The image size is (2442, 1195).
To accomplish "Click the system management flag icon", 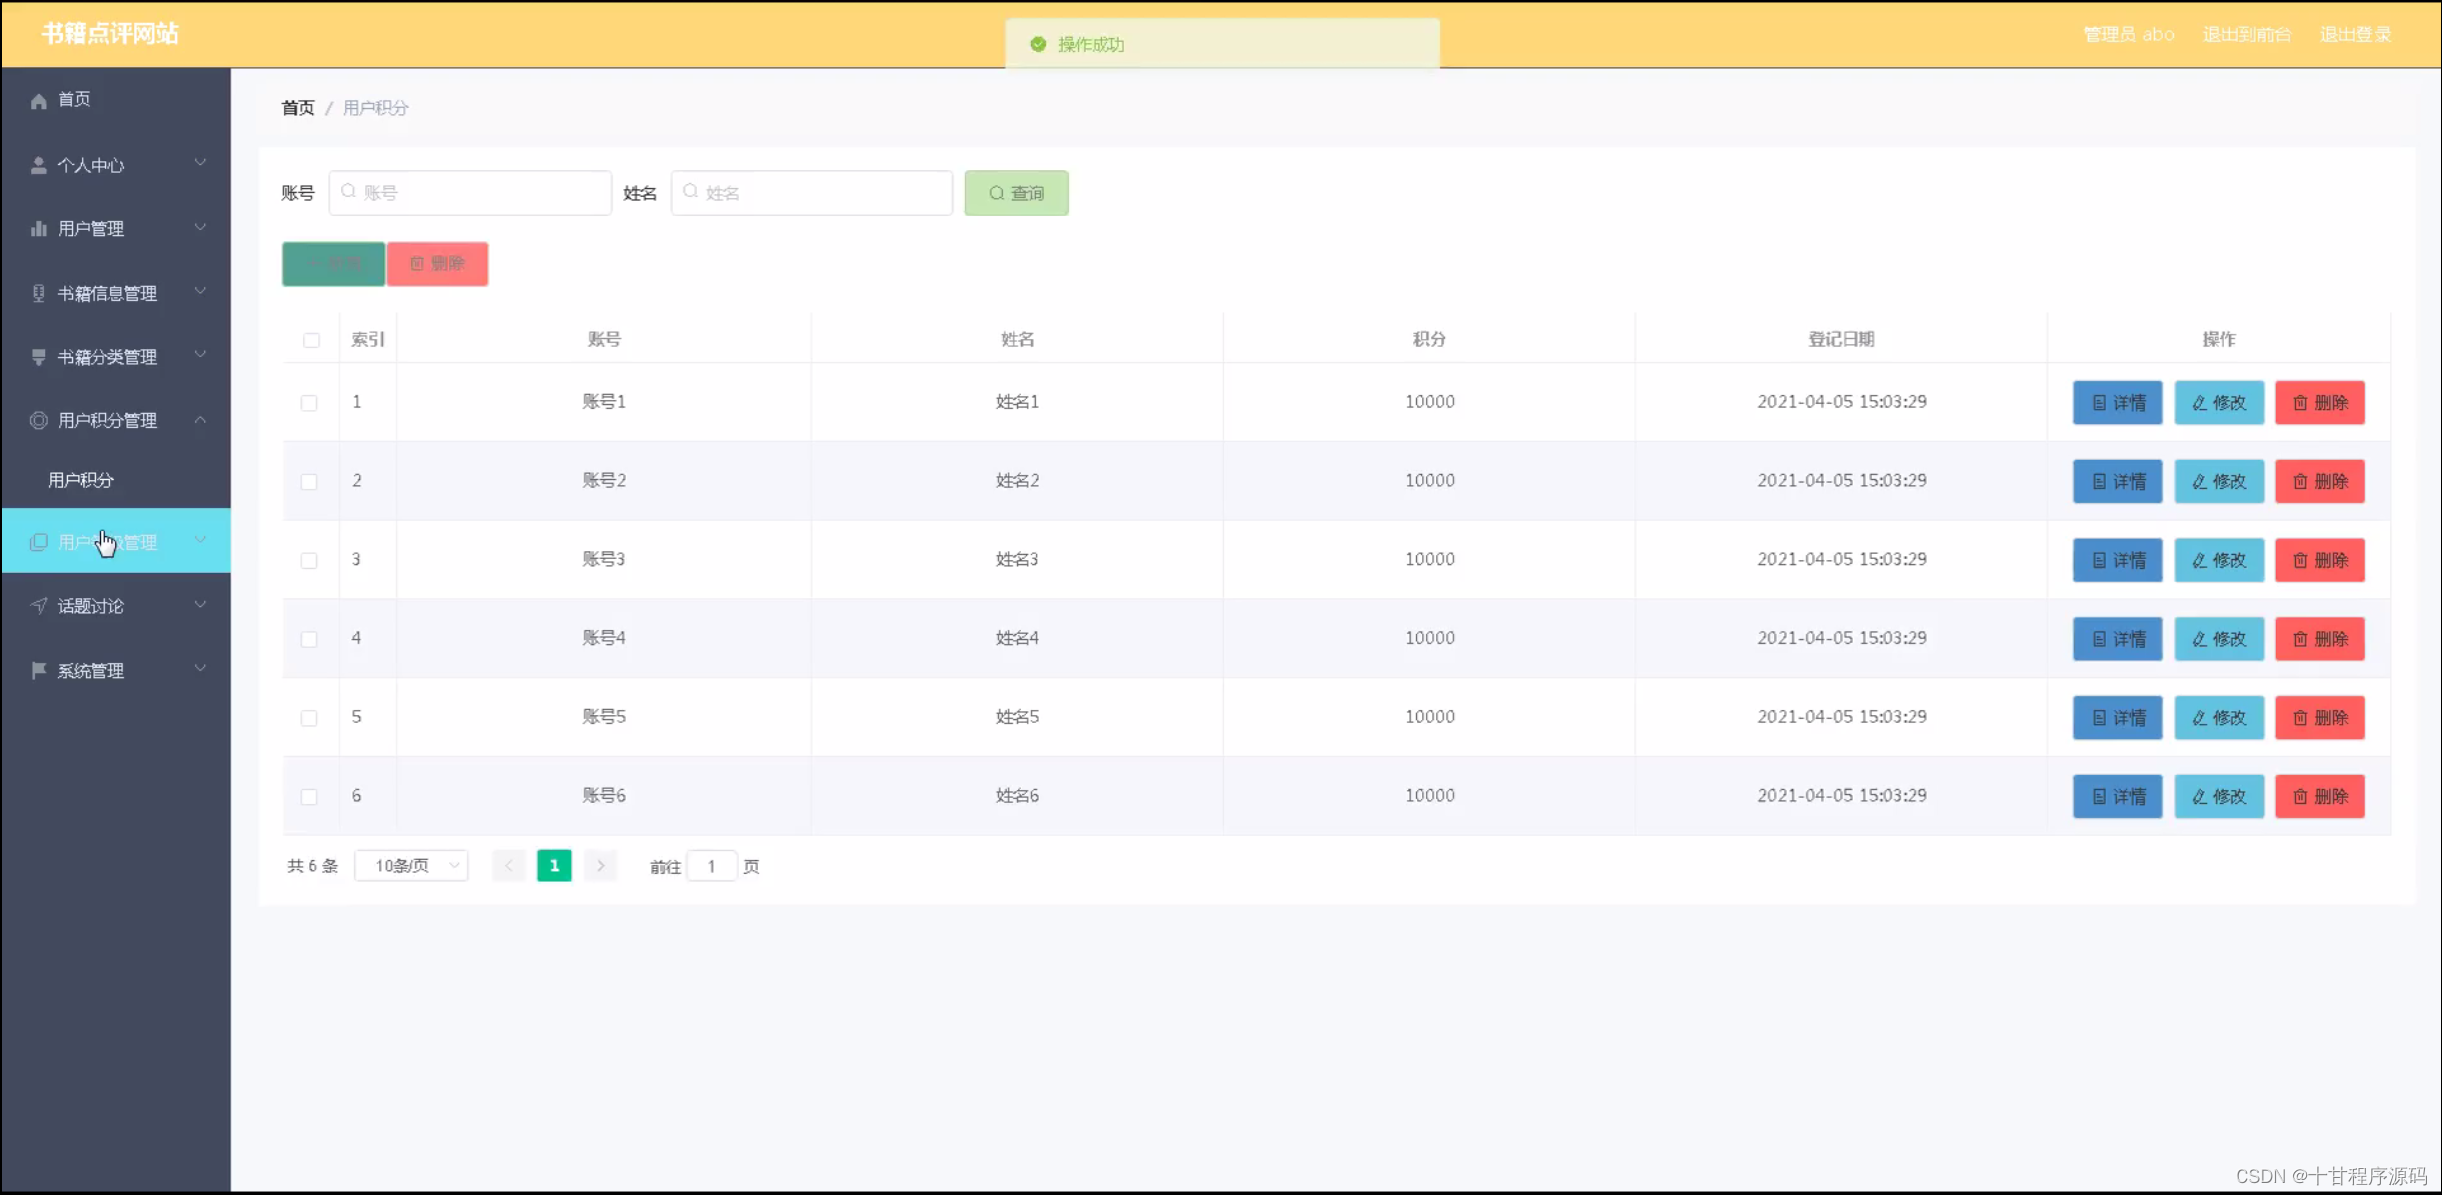I will (x=39, y=670).
